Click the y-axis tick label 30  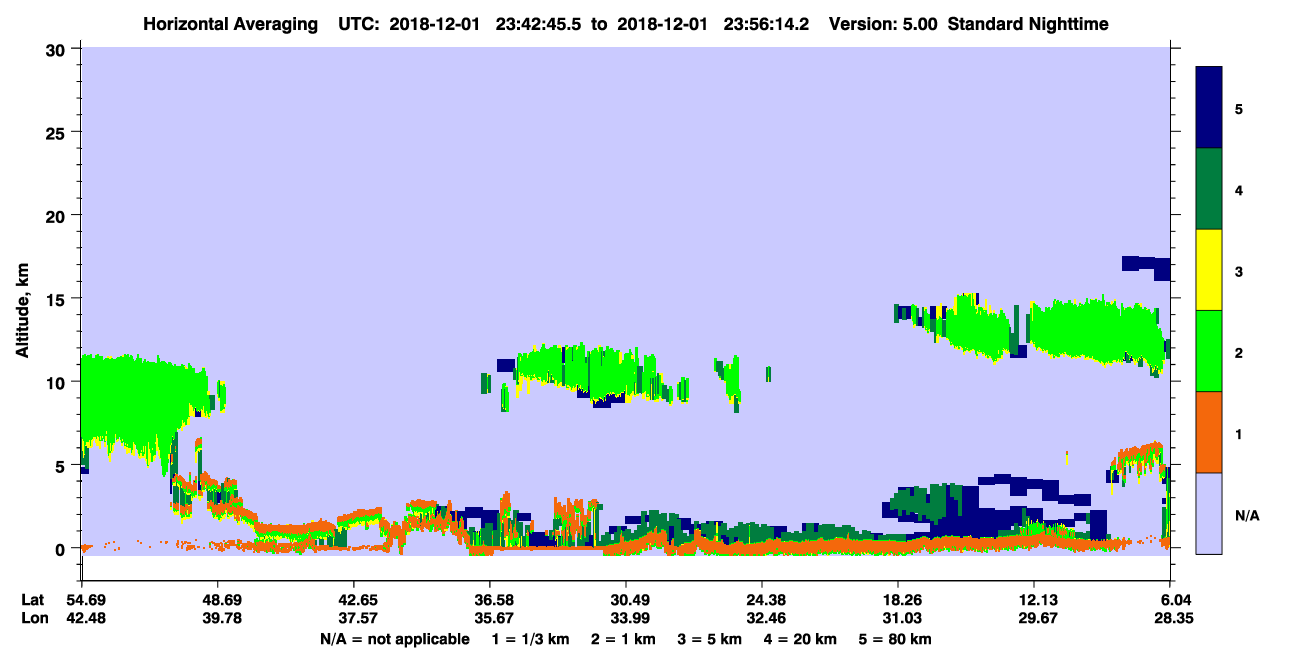pyautogui.click(x=58, y=49)
